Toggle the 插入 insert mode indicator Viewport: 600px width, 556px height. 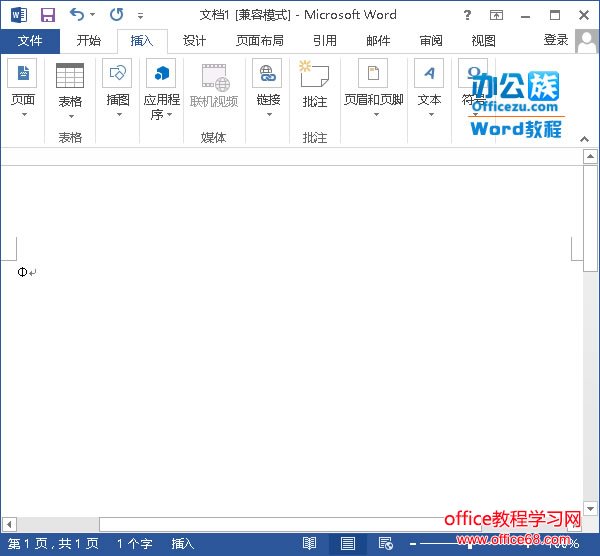[183, 543]
